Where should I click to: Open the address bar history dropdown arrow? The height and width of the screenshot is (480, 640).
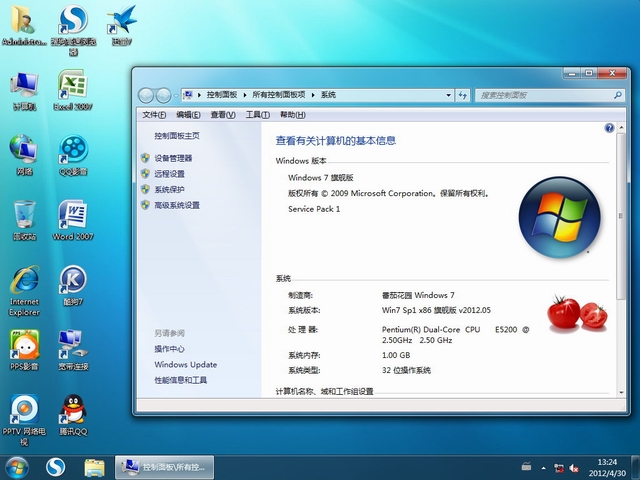coord(448,95)
